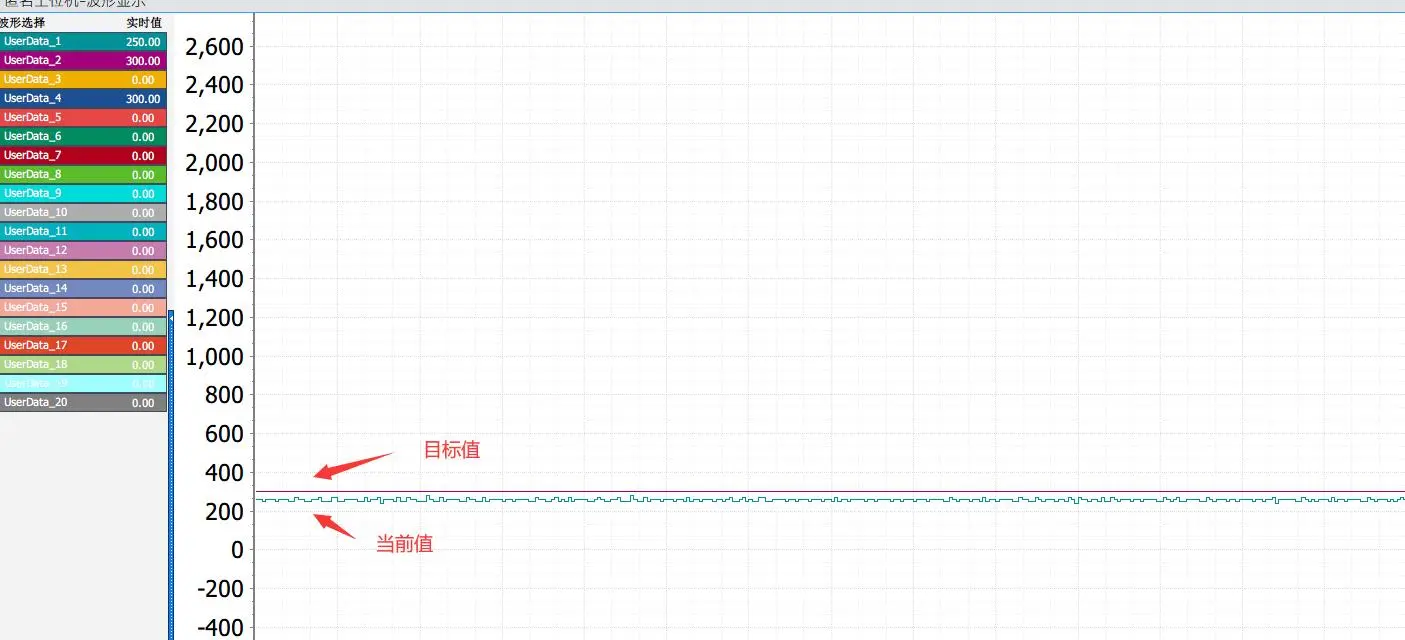1405x640 pixels.
Task: Click the 当前值 annotation label
Action: (x=404, y=545)
